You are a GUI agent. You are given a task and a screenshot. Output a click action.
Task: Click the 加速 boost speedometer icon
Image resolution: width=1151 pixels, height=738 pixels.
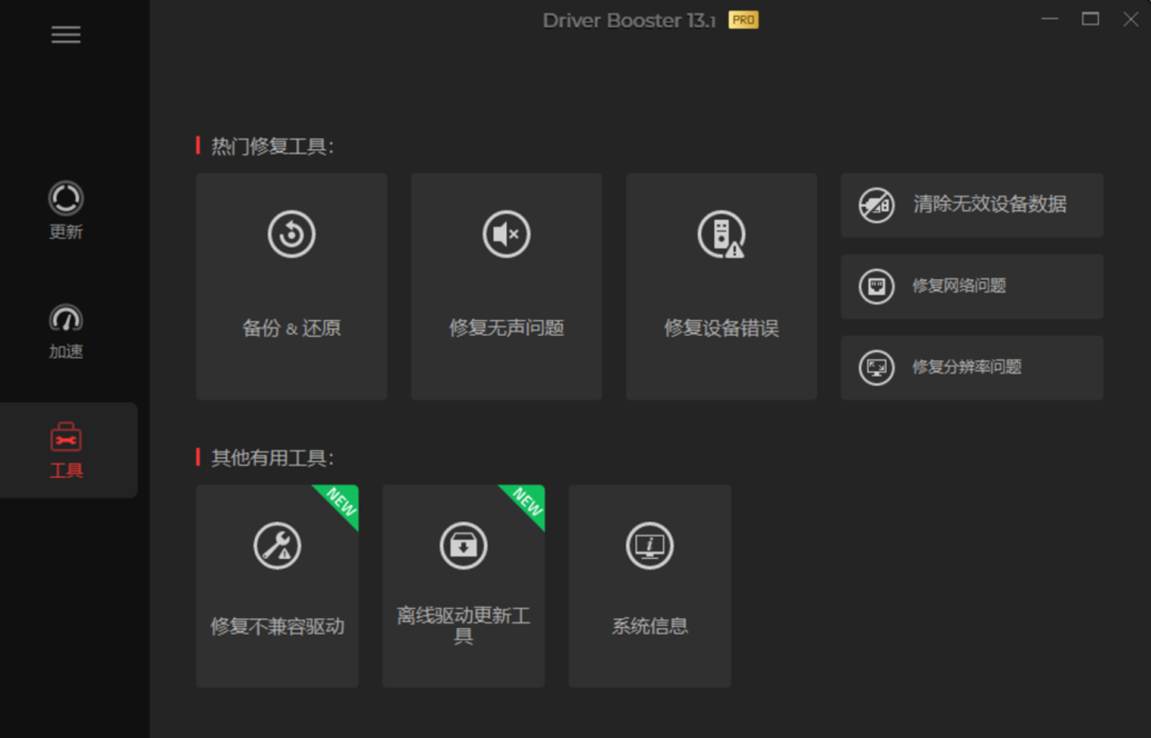(x=66, y=319)
